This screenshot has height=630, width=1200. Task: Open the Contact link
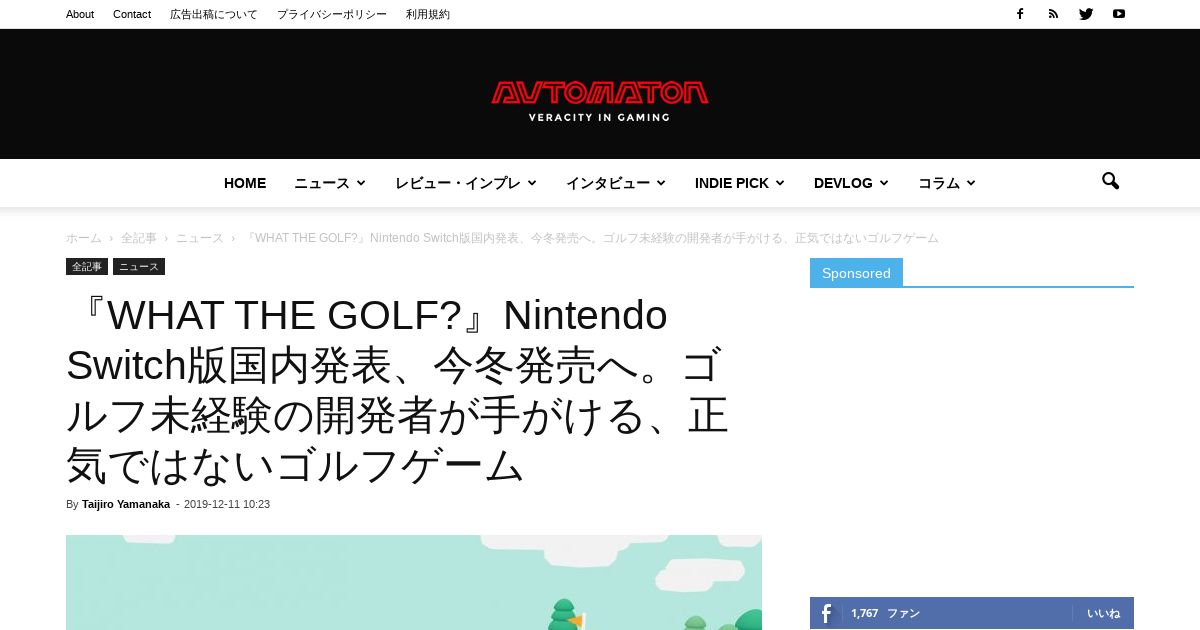pyautogui.click(x=132, y=14)
